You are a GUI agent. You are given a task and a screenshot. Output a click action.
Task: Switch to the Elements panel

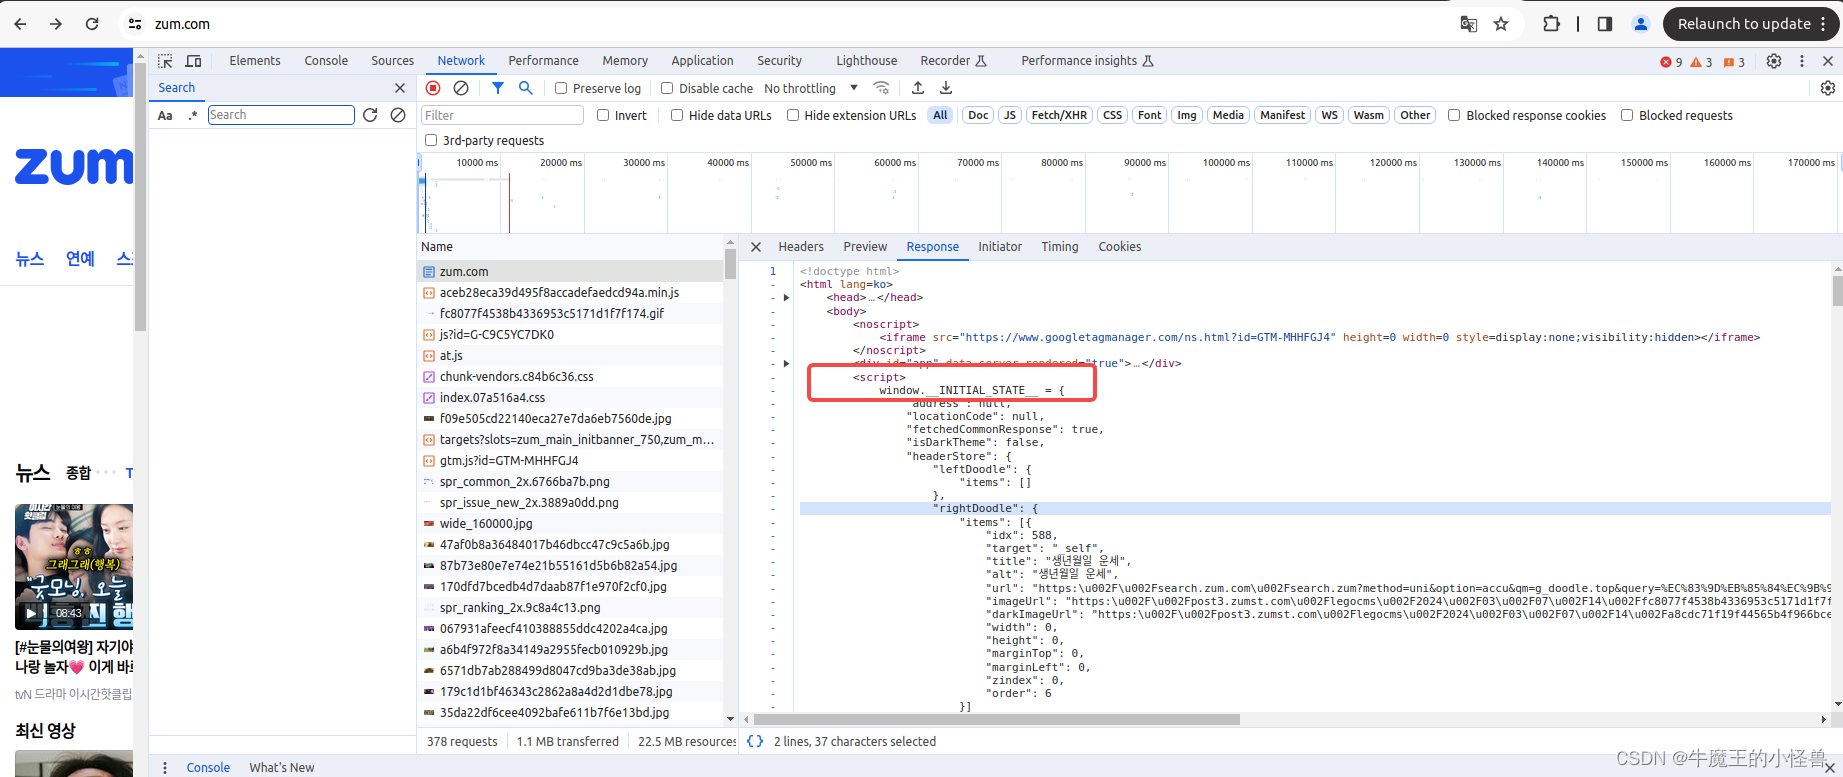click(x=255, y=61)
